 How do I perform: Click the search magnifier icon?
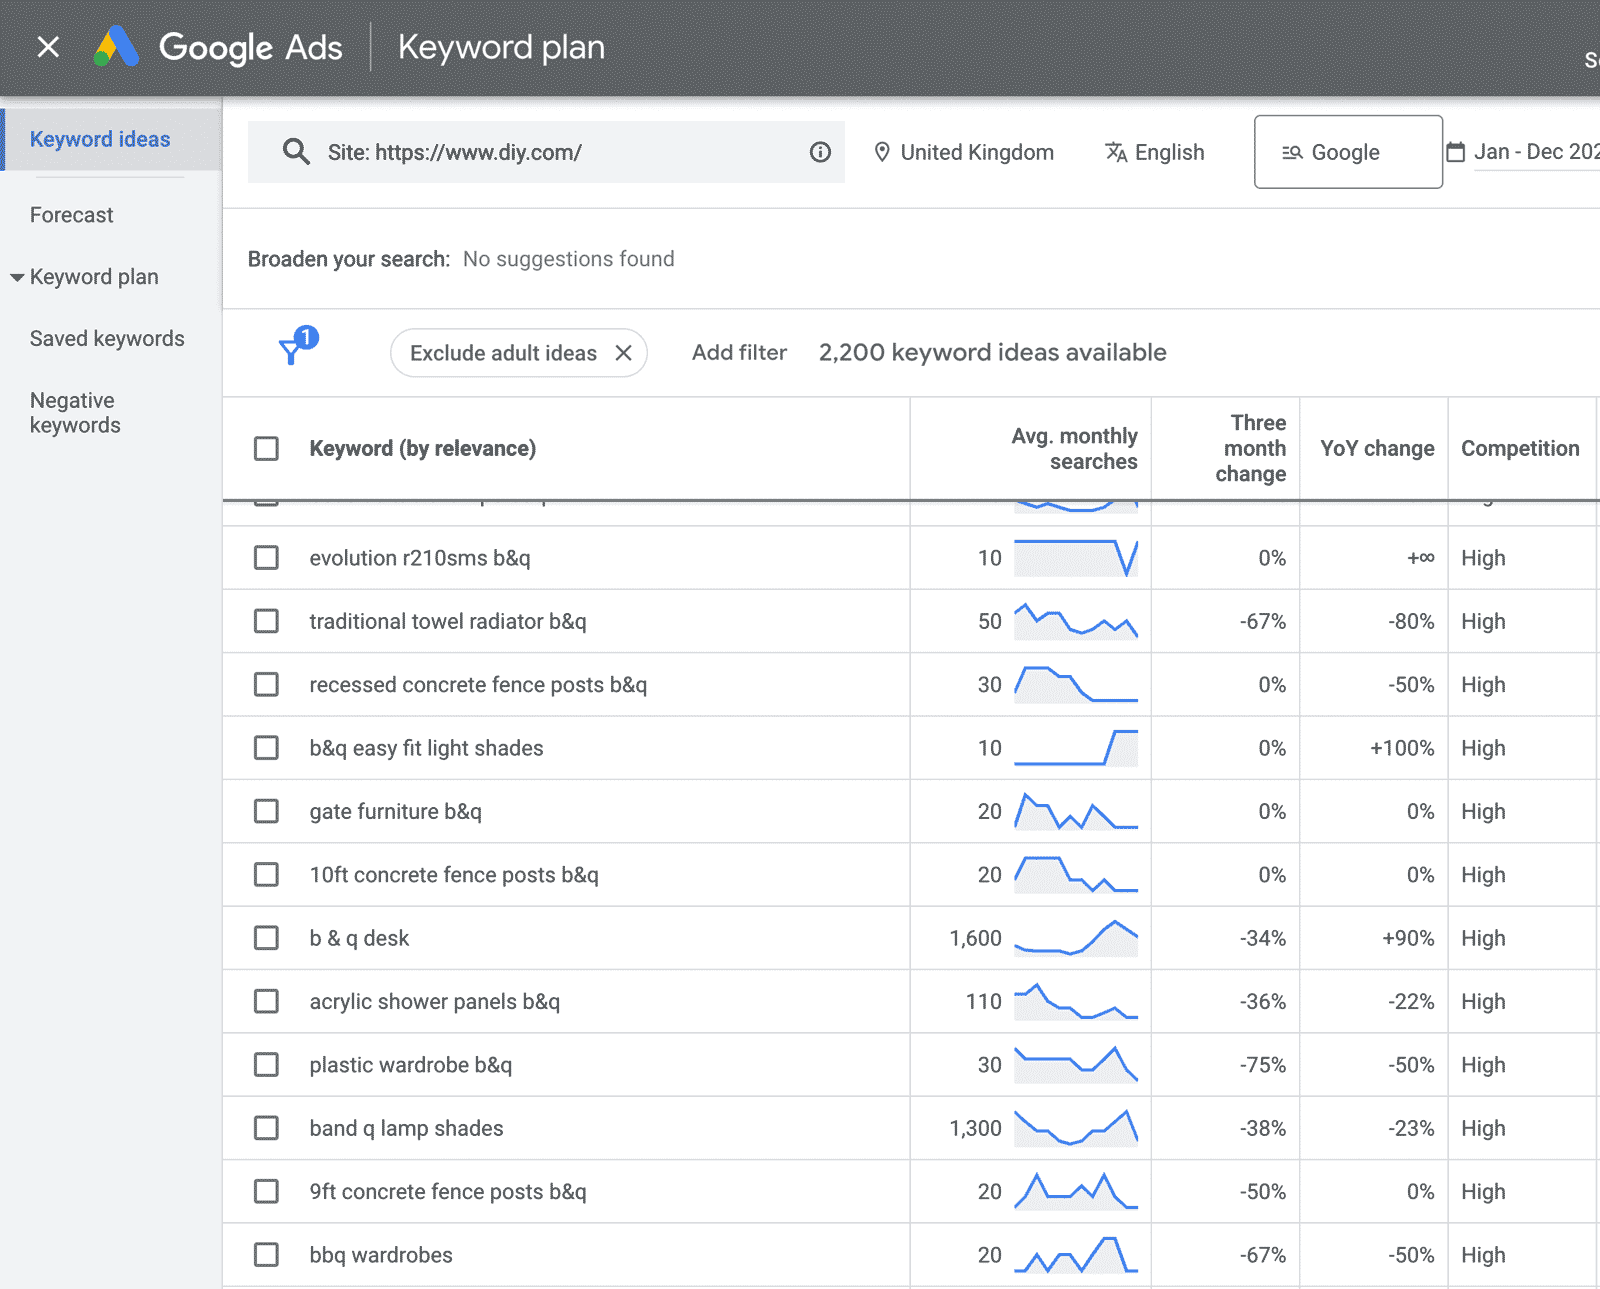(296, 151)
